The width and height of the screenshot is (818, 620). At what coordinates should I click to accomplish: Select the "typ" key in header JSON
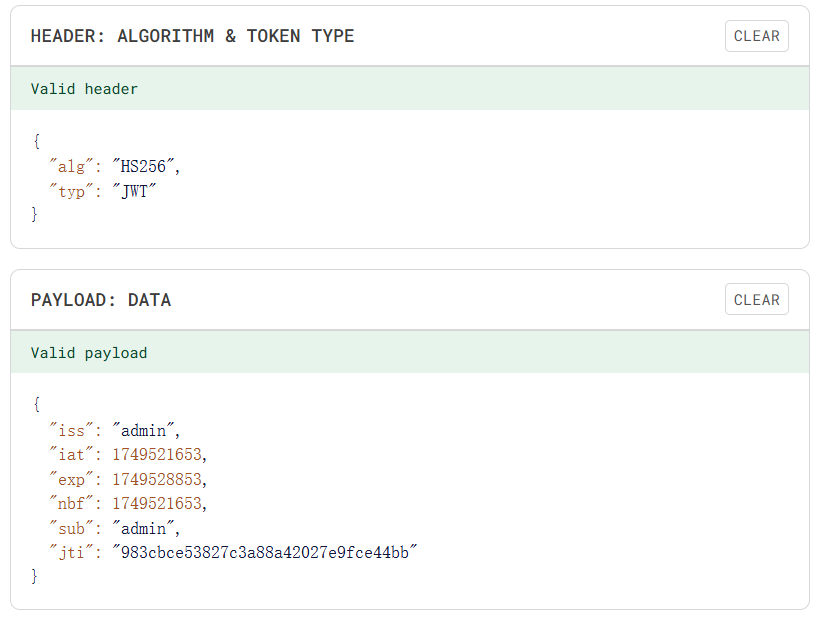coord(71,191)
